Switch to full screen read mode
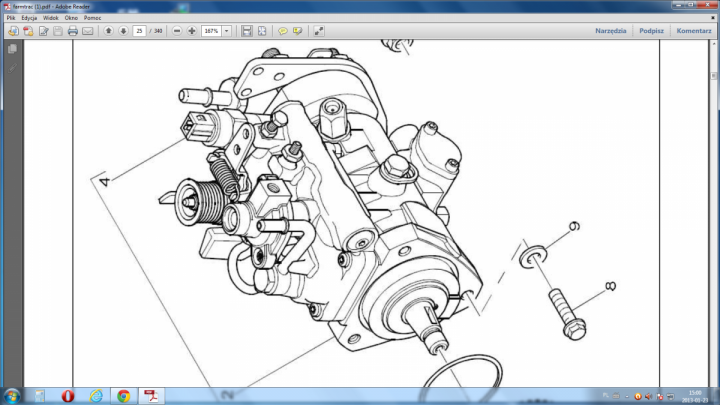This screenshot has height=405, width=720. (x=319, y=31)
